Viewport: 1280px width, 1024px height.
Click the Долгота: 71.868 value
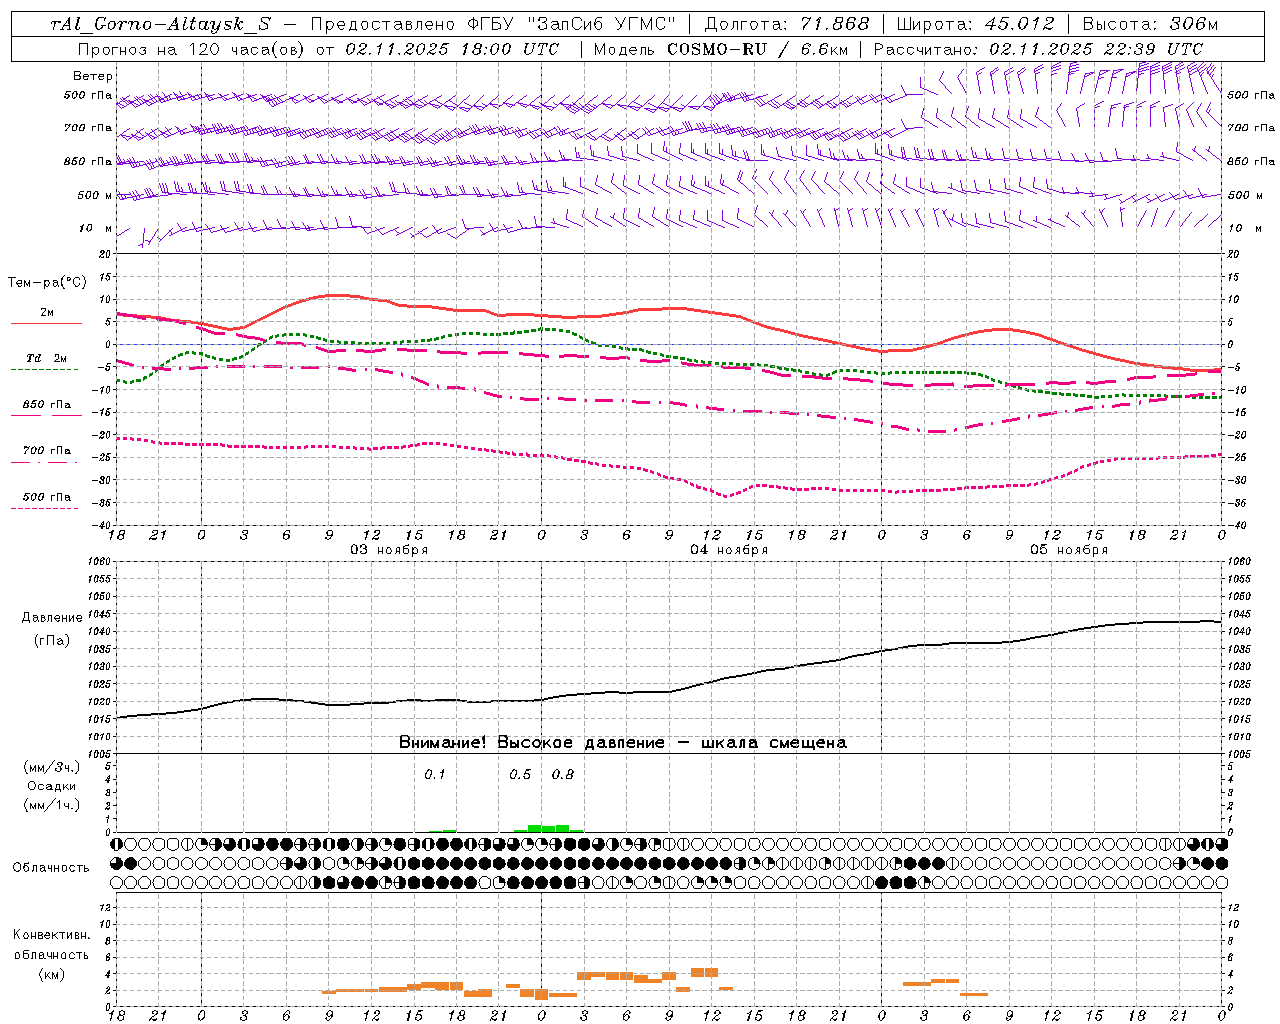pos(787,24)
